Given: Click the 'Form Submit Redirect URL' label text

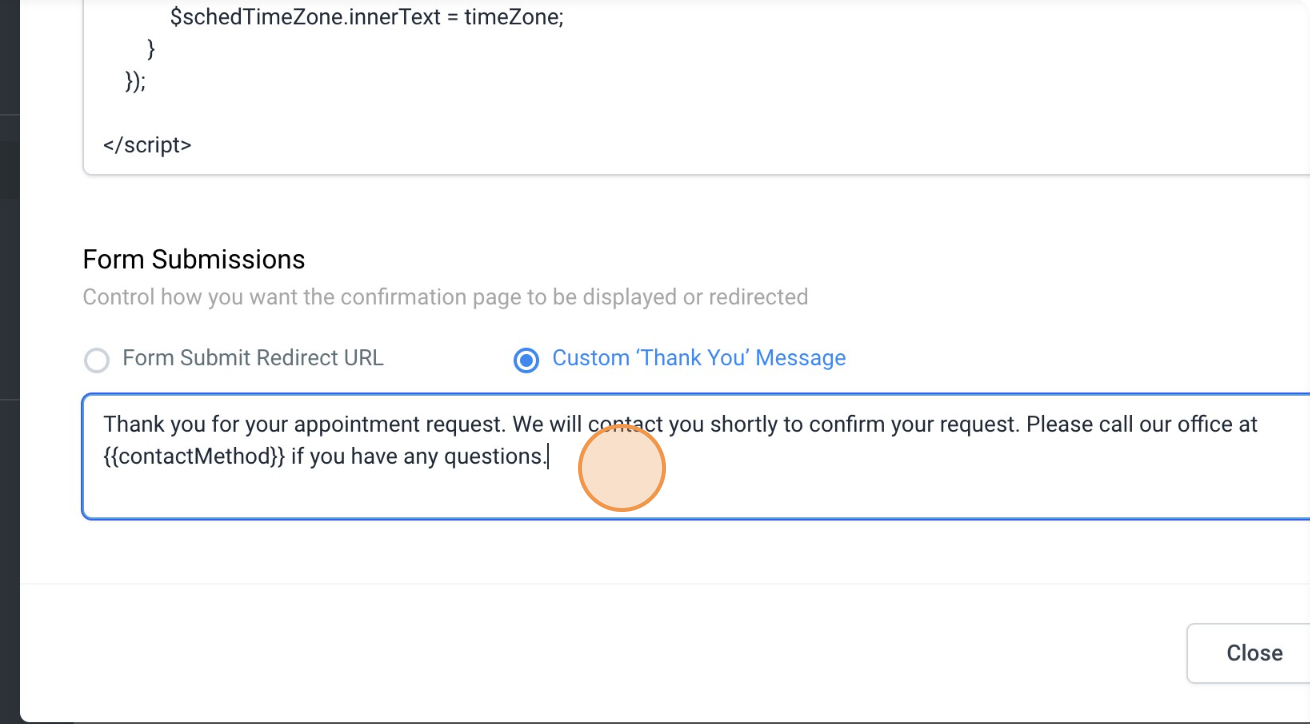Looking at the screenshot, I should point(252,358).
